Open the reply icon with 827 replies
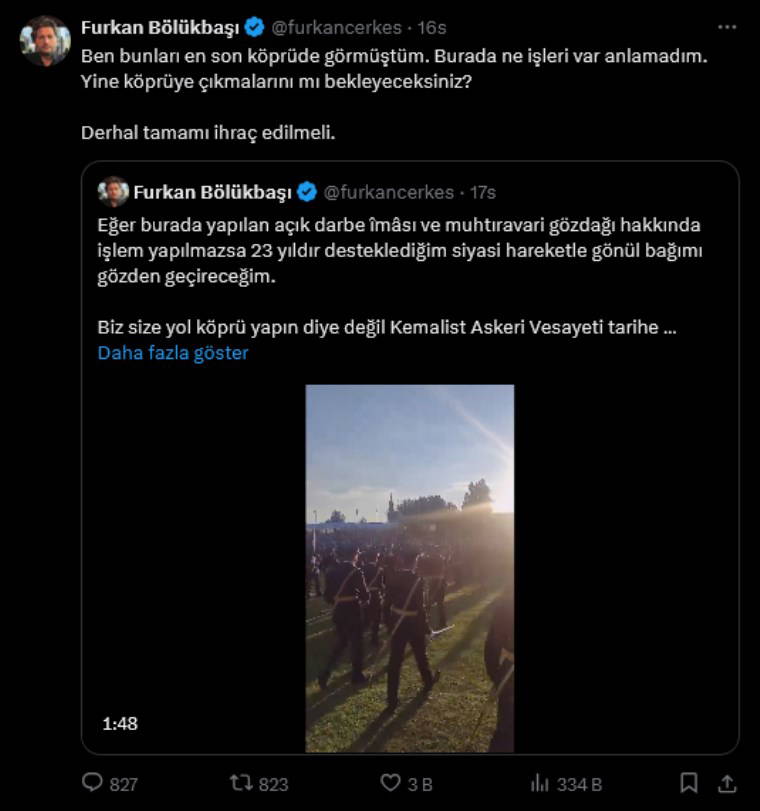Viewport: 760px width, 811px height. (93, 783)
